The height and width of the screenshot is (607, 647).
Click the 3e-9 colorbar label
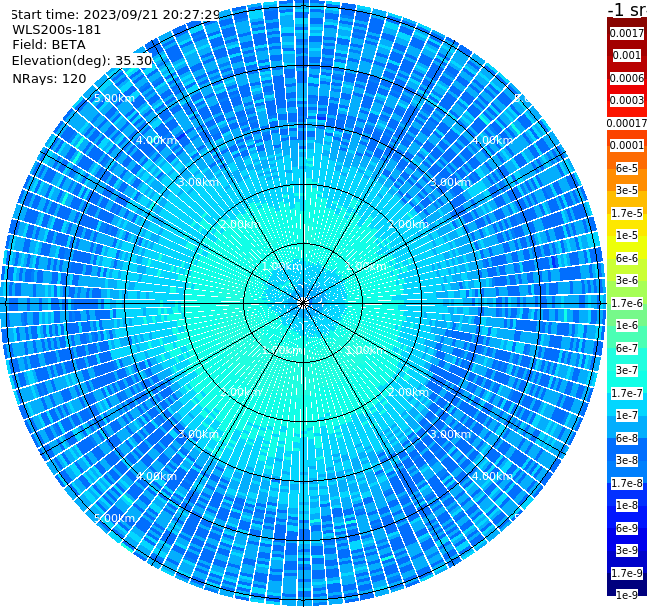click(x=627, y=550)
